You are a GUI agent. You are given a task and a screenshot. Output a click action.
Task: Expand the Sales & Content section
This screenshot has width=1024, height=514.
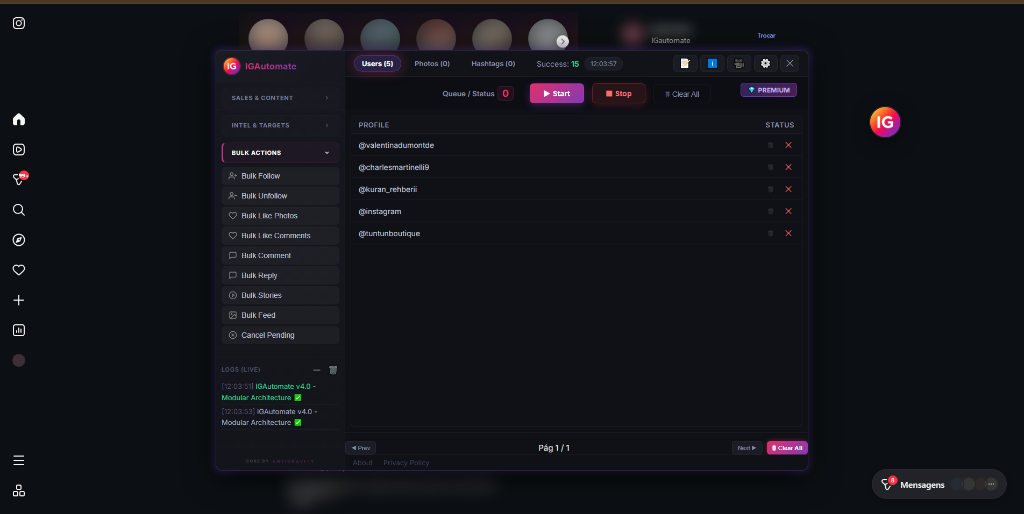point(280,98)
